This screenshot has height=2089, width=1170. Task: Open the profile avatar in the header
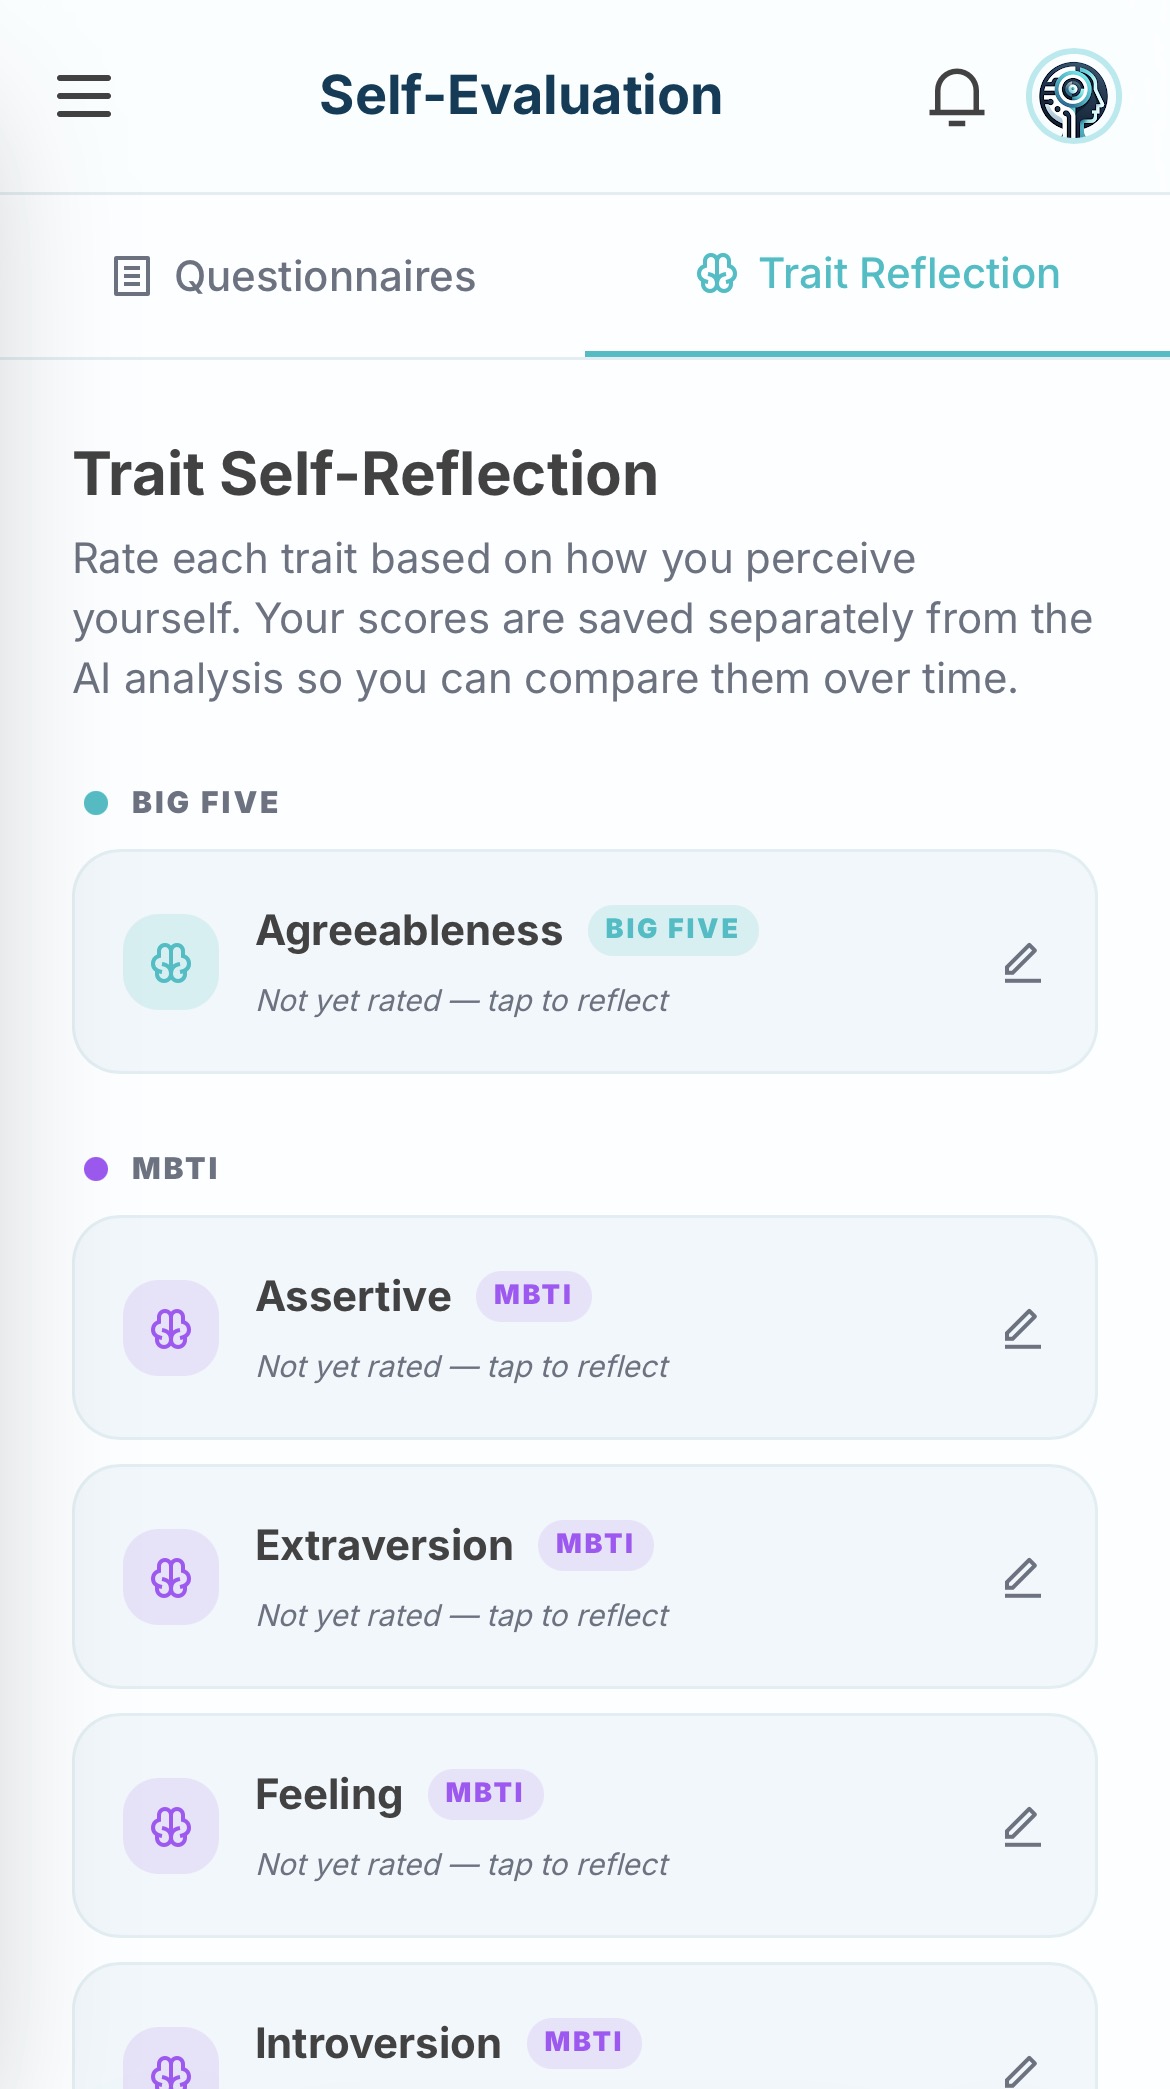(1074, 97)
